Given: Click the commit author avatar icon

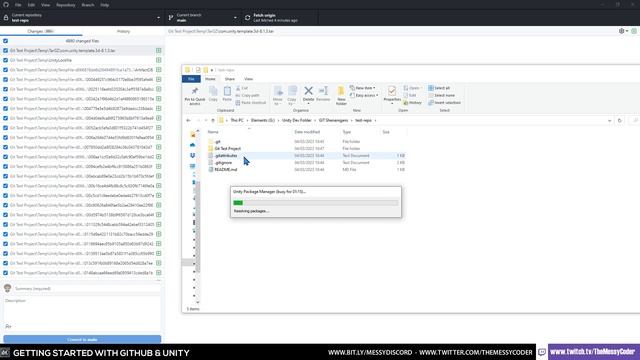Looking at the screenshot, I should [7, 289].
